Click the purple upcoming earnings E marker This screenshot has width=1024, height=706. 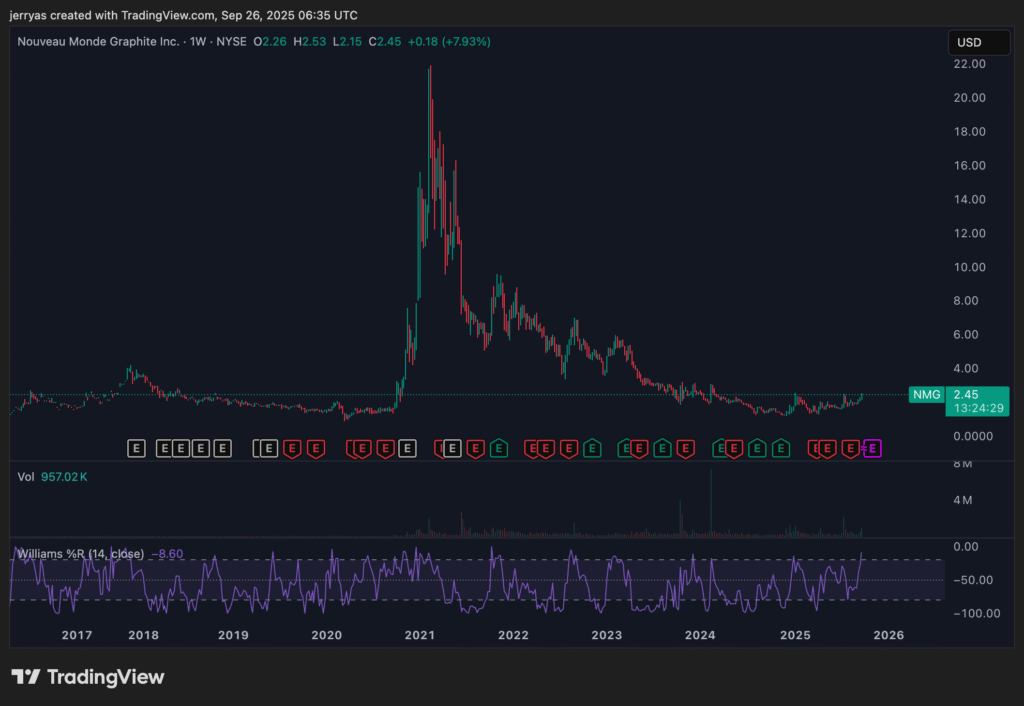(x=872, y=449)
